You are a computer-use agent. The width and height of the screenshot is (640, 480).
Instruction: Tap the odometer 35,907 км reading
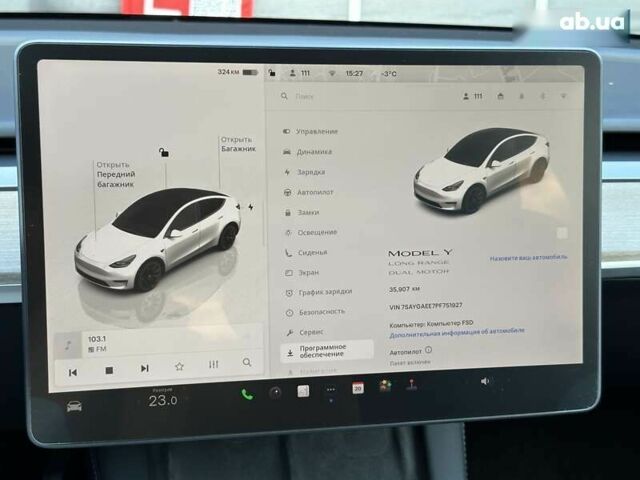coord(404,289)
